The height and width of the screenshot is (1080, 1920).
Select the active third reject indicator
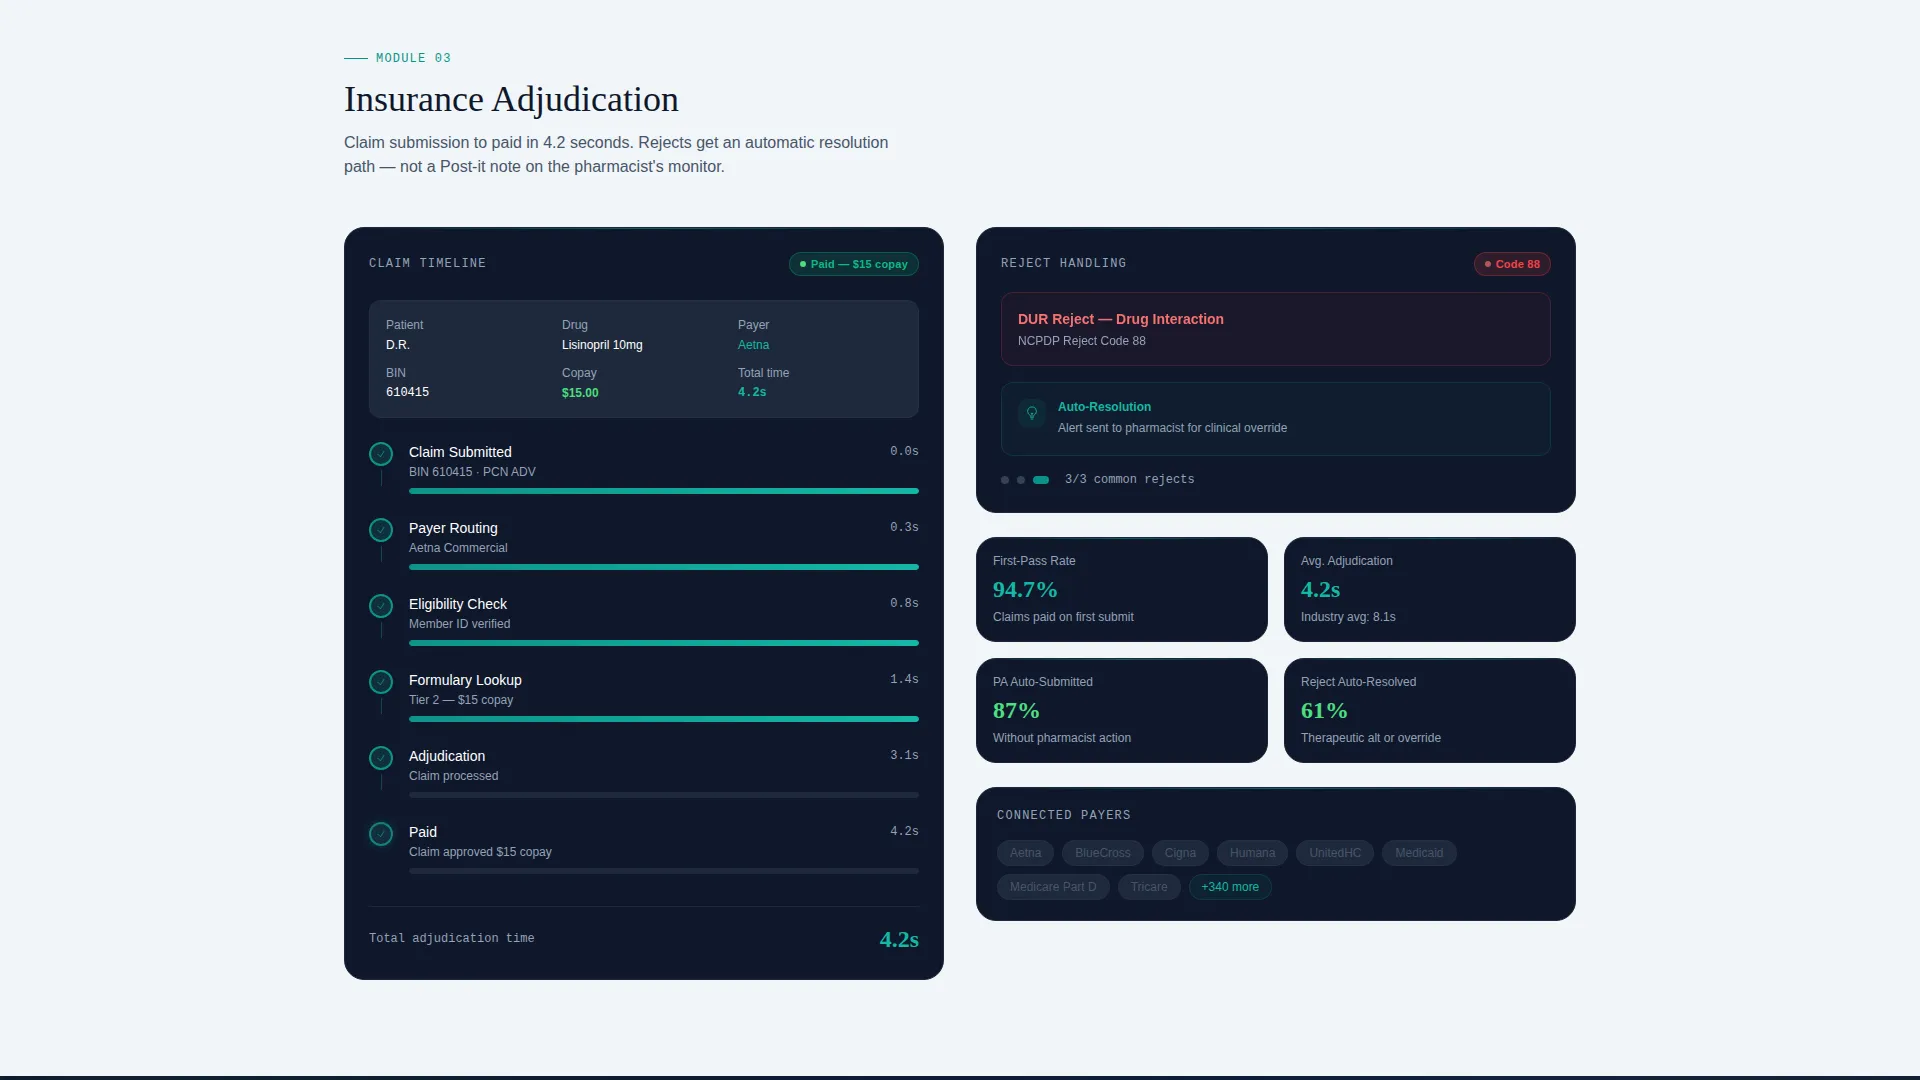pyautogui.click(x=1041, y=480)
